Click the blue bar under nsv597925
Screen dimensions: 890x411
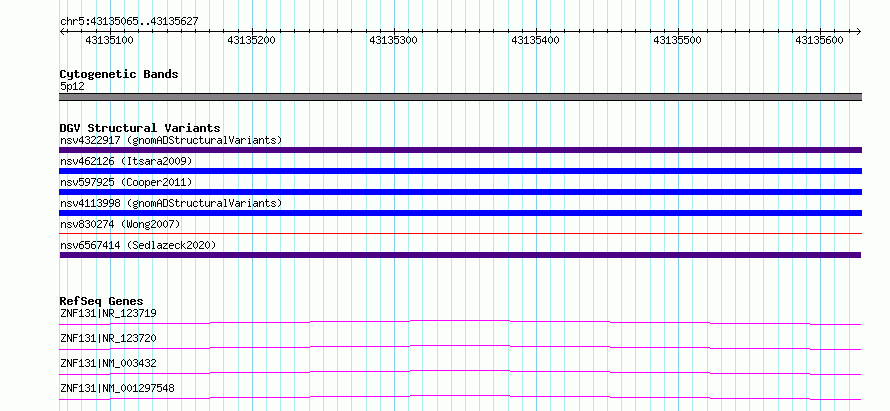pos(460,192)
